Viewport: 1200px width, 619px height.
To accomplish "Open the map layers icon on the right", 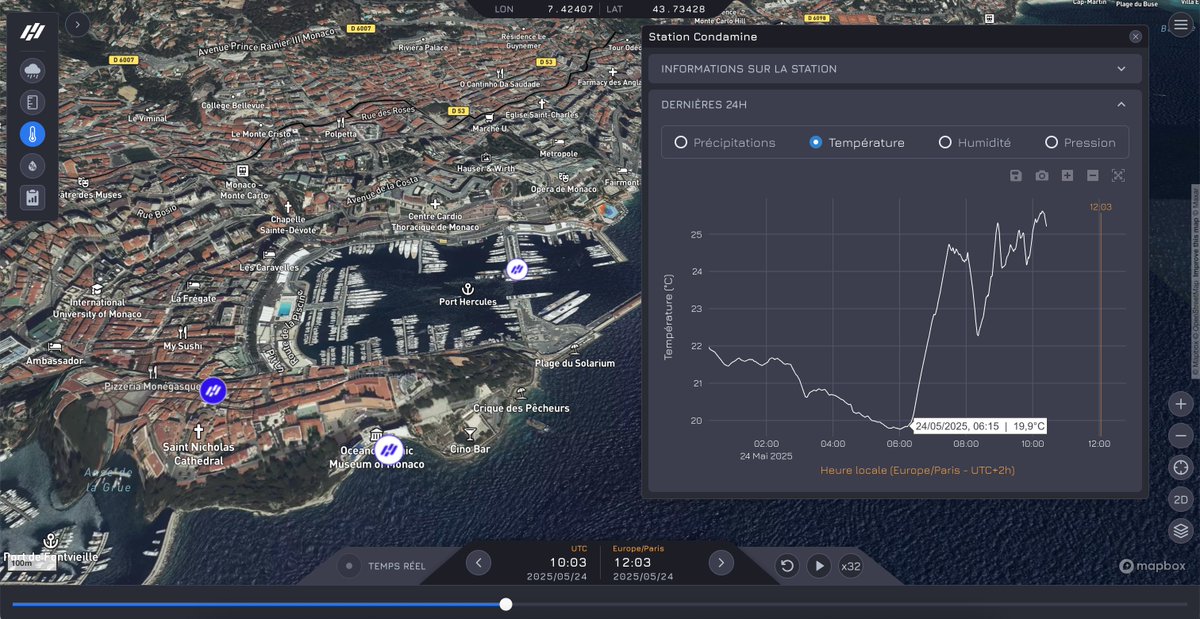I will [1179, 531].
